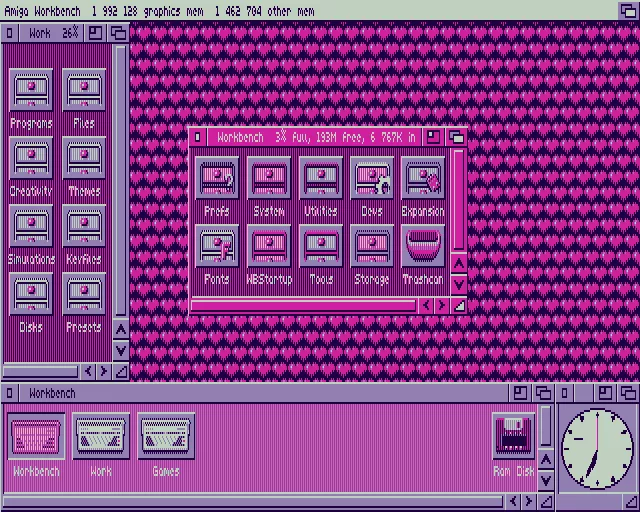Click down arrow in Work window scrollbar
Viewport: 640px width, 512px height.
click(x=120, y=350)
